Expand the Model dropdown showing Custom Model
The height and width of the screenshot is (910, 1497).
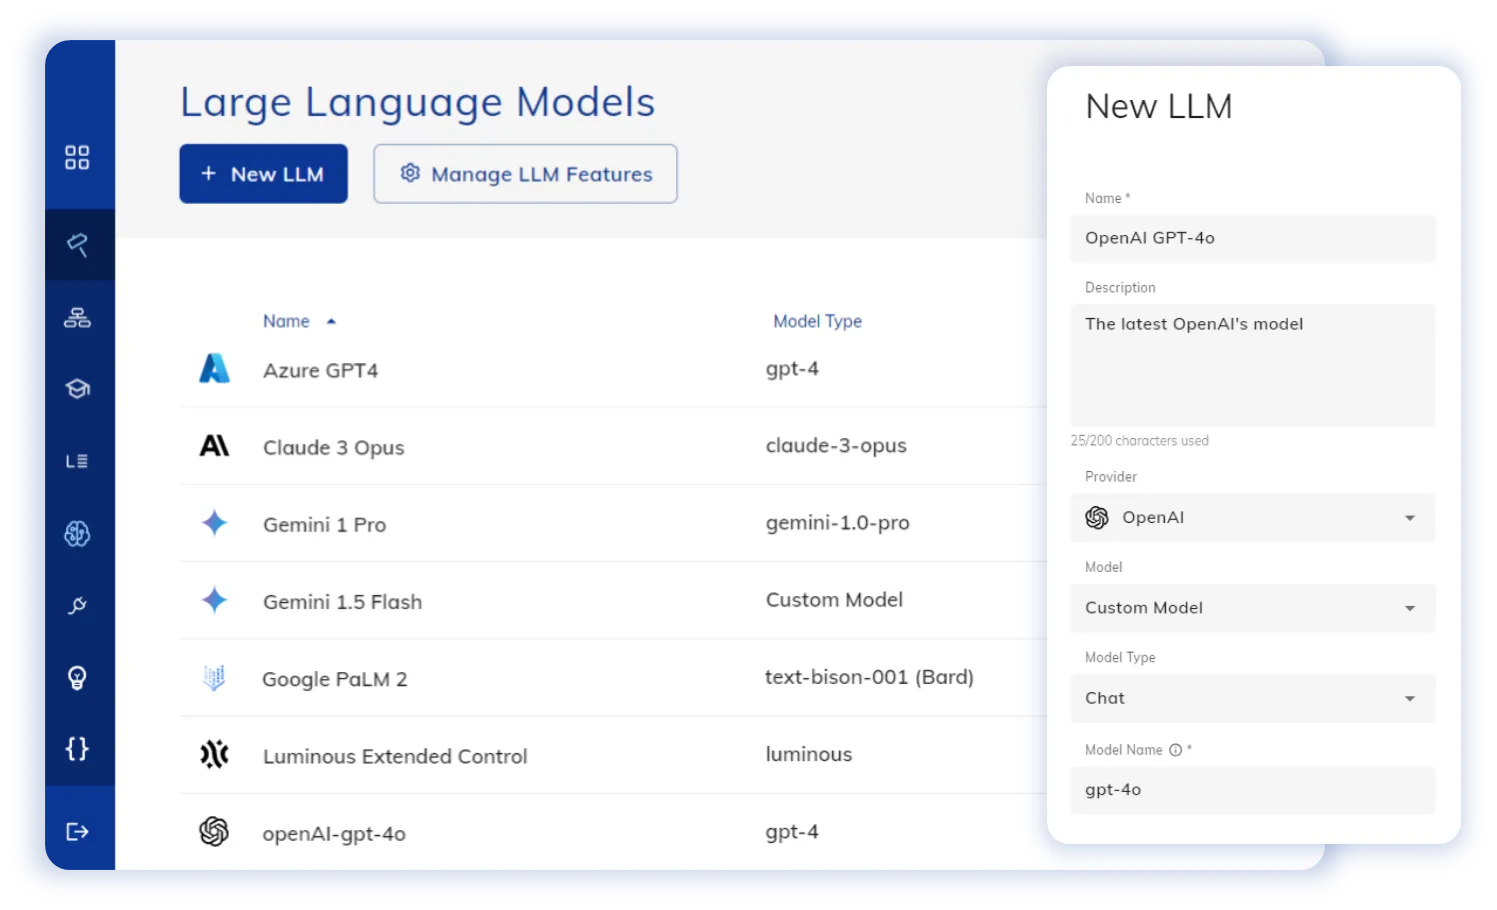pyautogui.click(x=1252, y=608)
